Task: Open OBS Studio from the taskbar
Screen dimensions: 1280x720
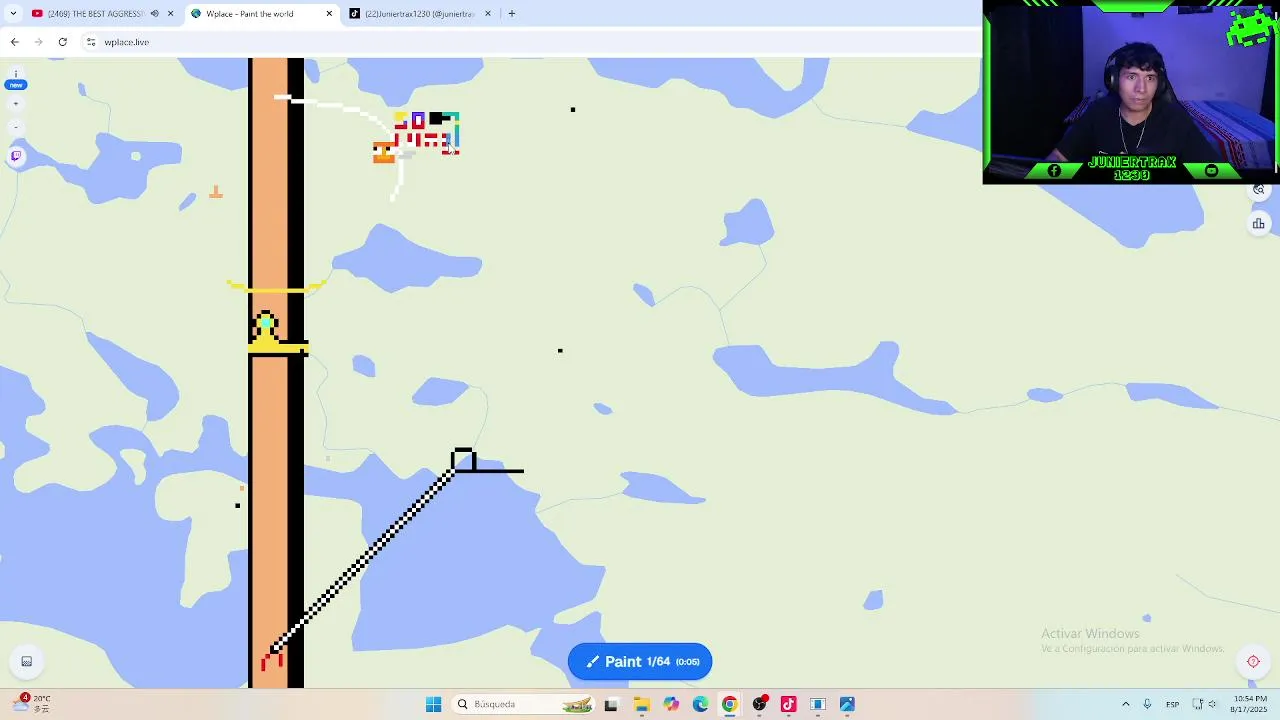Action: 759,704
